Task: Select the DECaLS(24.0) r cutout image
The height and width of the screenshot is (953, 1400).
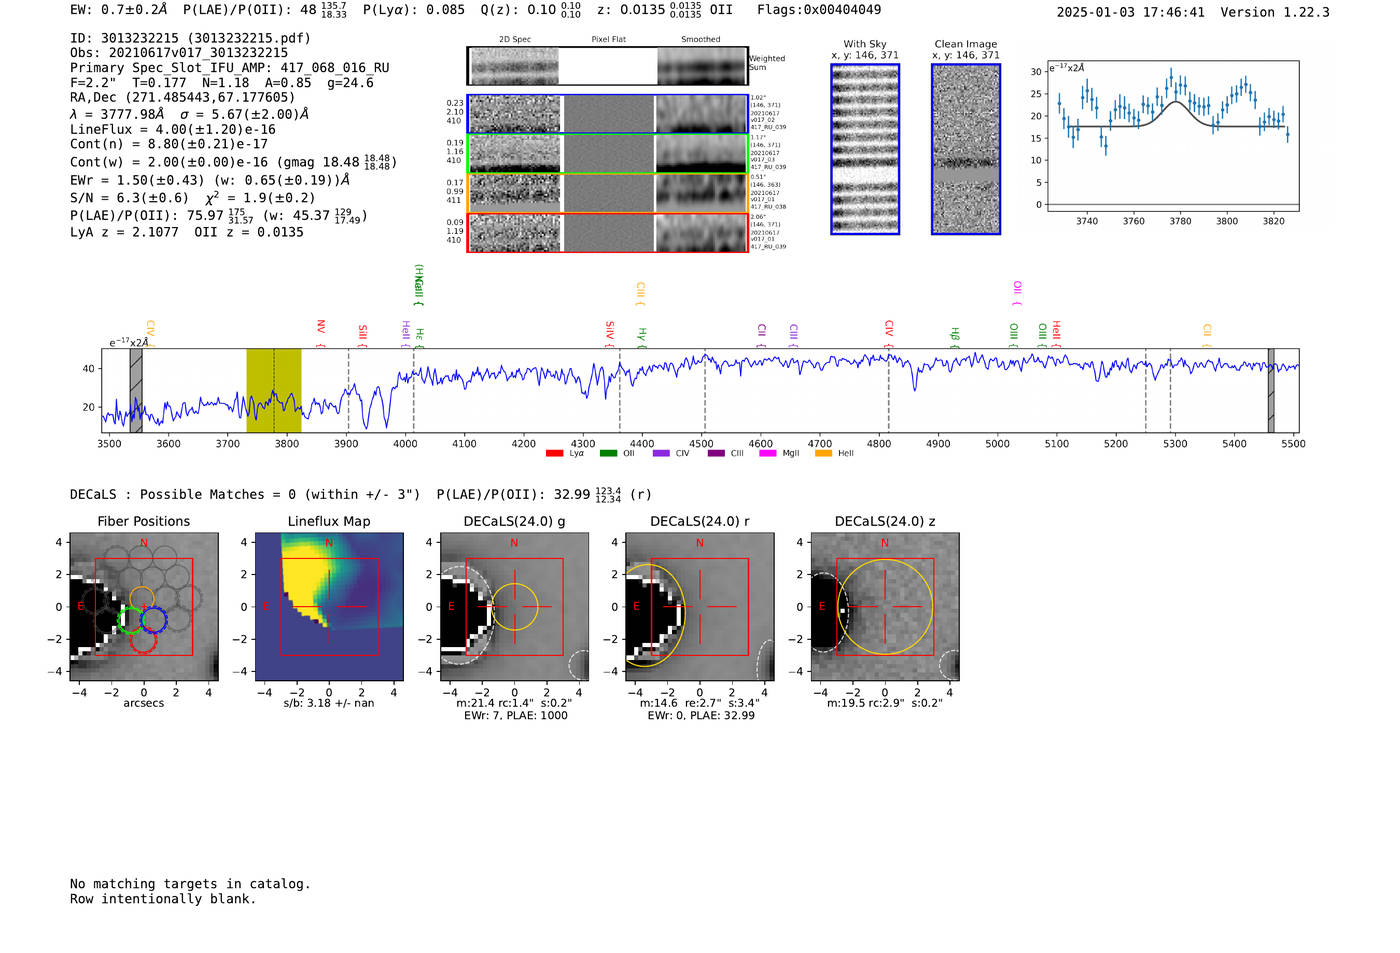Action: [700, 607]
